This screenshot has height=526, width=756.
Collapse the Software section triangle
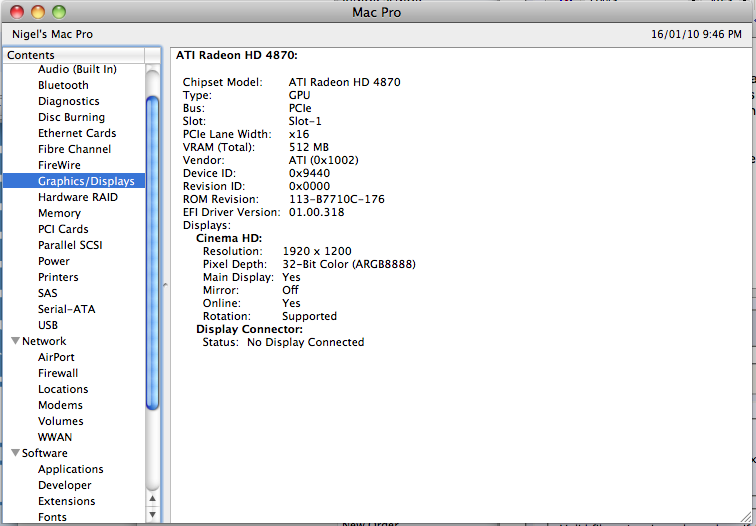click(x=15, y=453)
